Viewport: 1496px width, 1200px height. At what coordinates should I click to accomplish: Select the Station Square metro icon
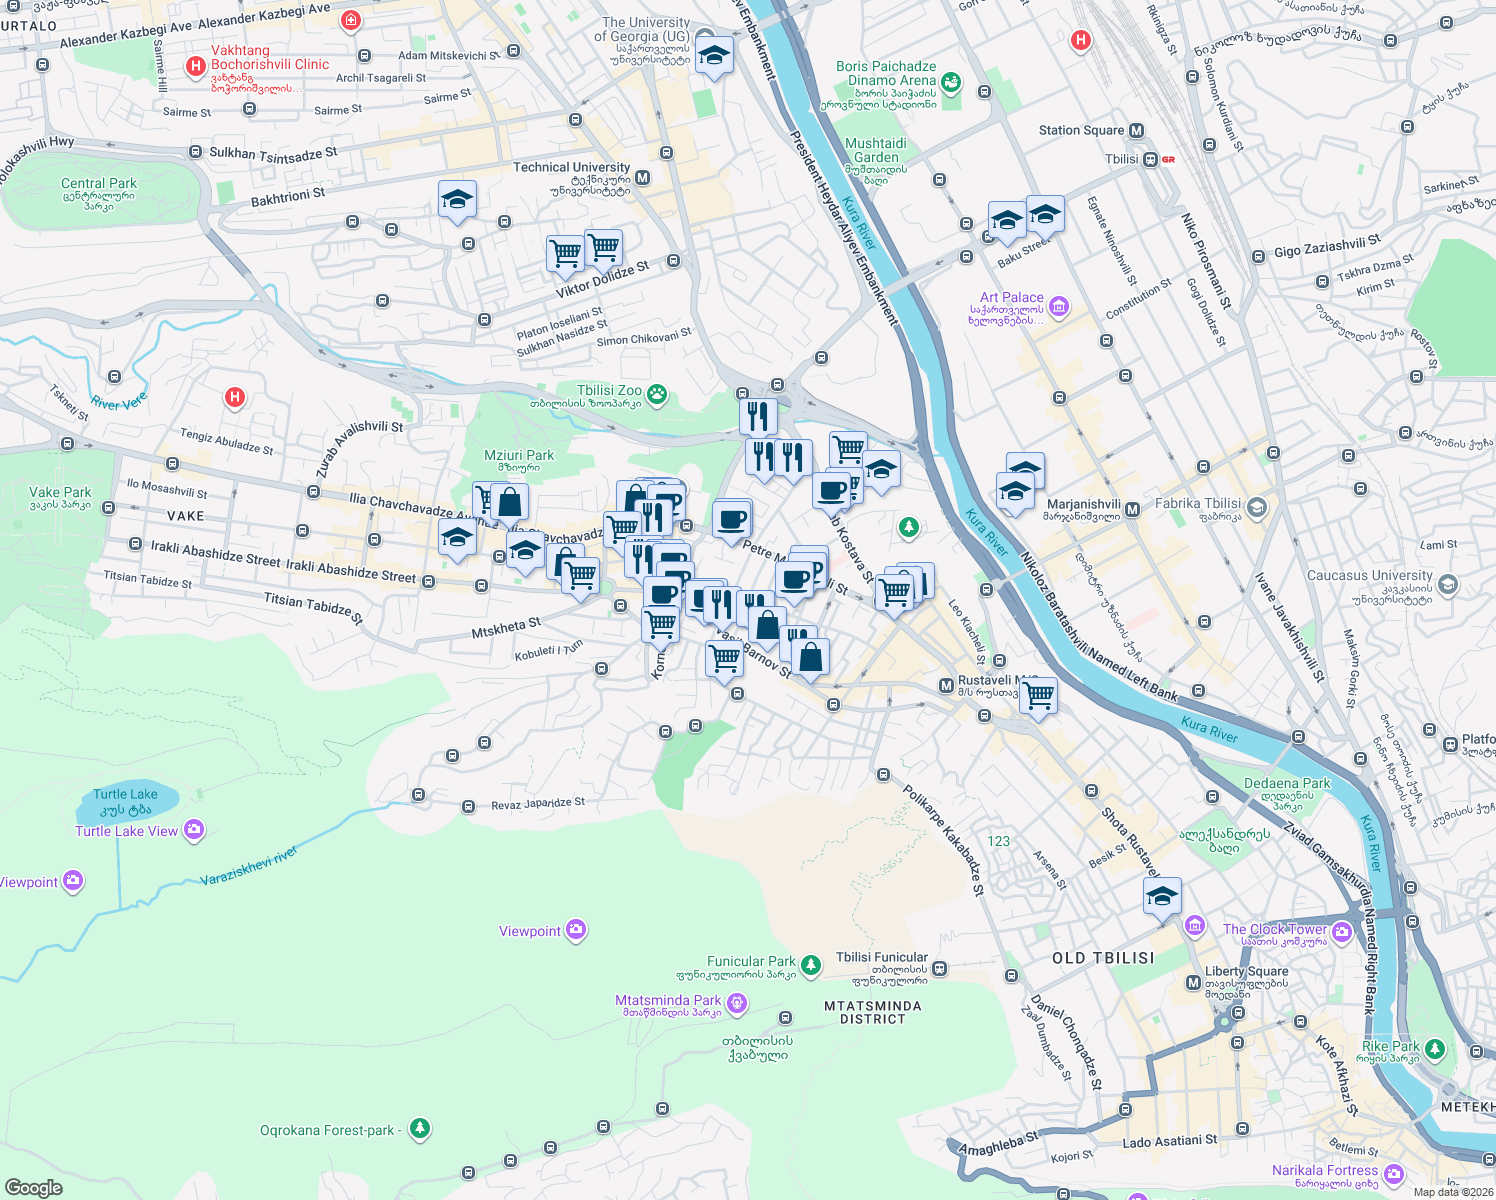point(1136,130)
